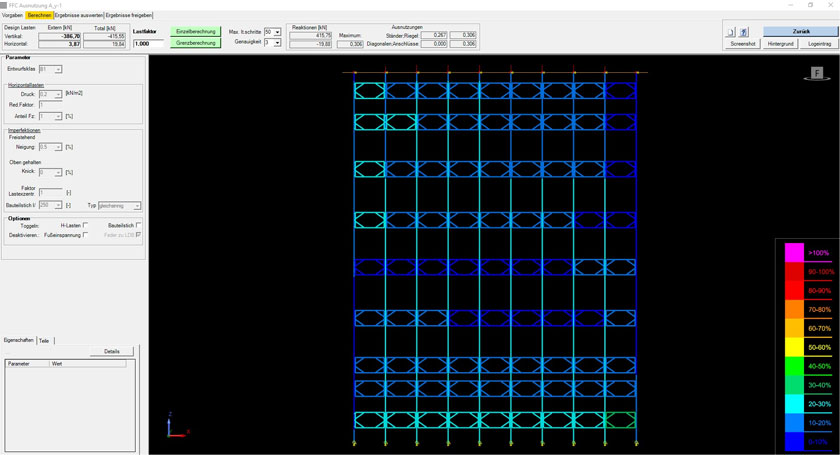Run the Einzelberechnung calculation

(195, 32)
